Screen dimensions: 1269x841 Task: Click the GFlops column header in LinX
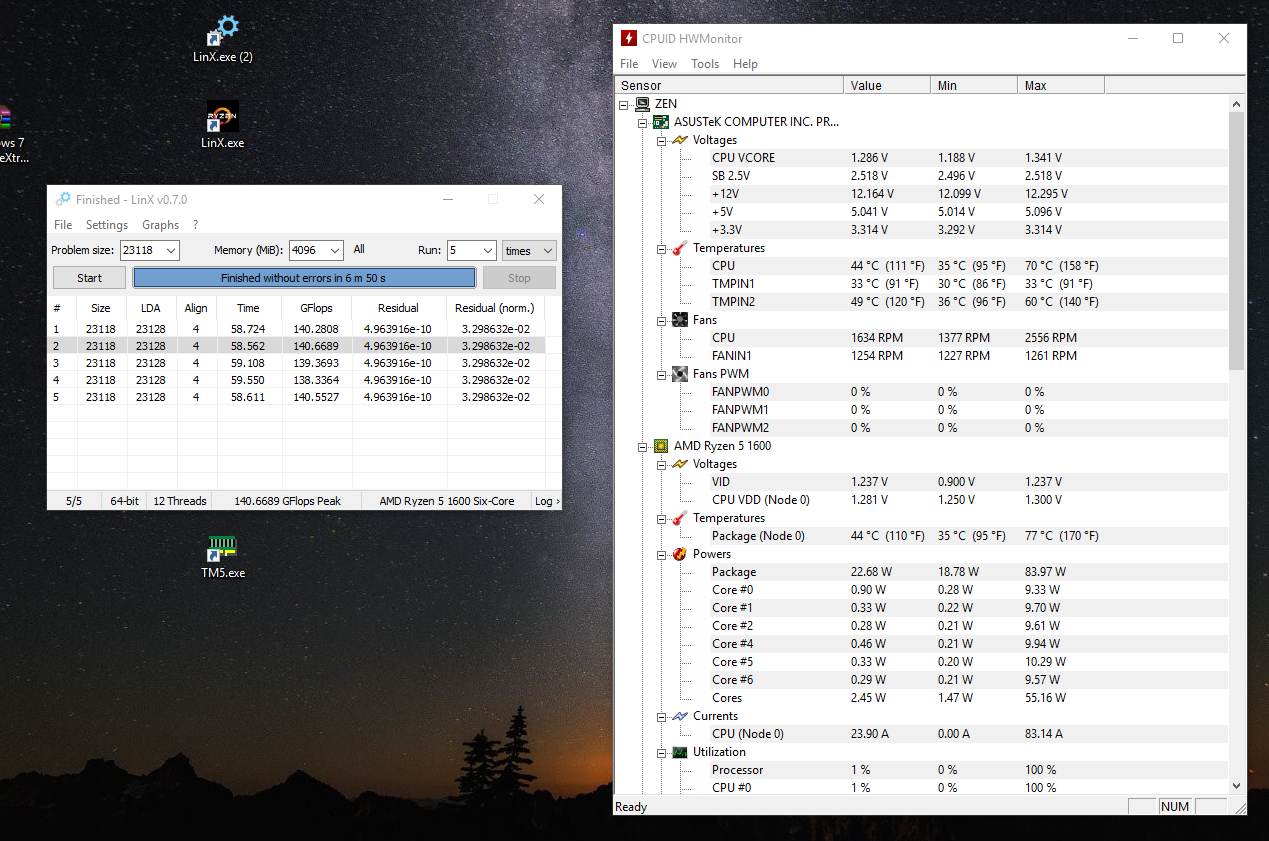point(317,308)
